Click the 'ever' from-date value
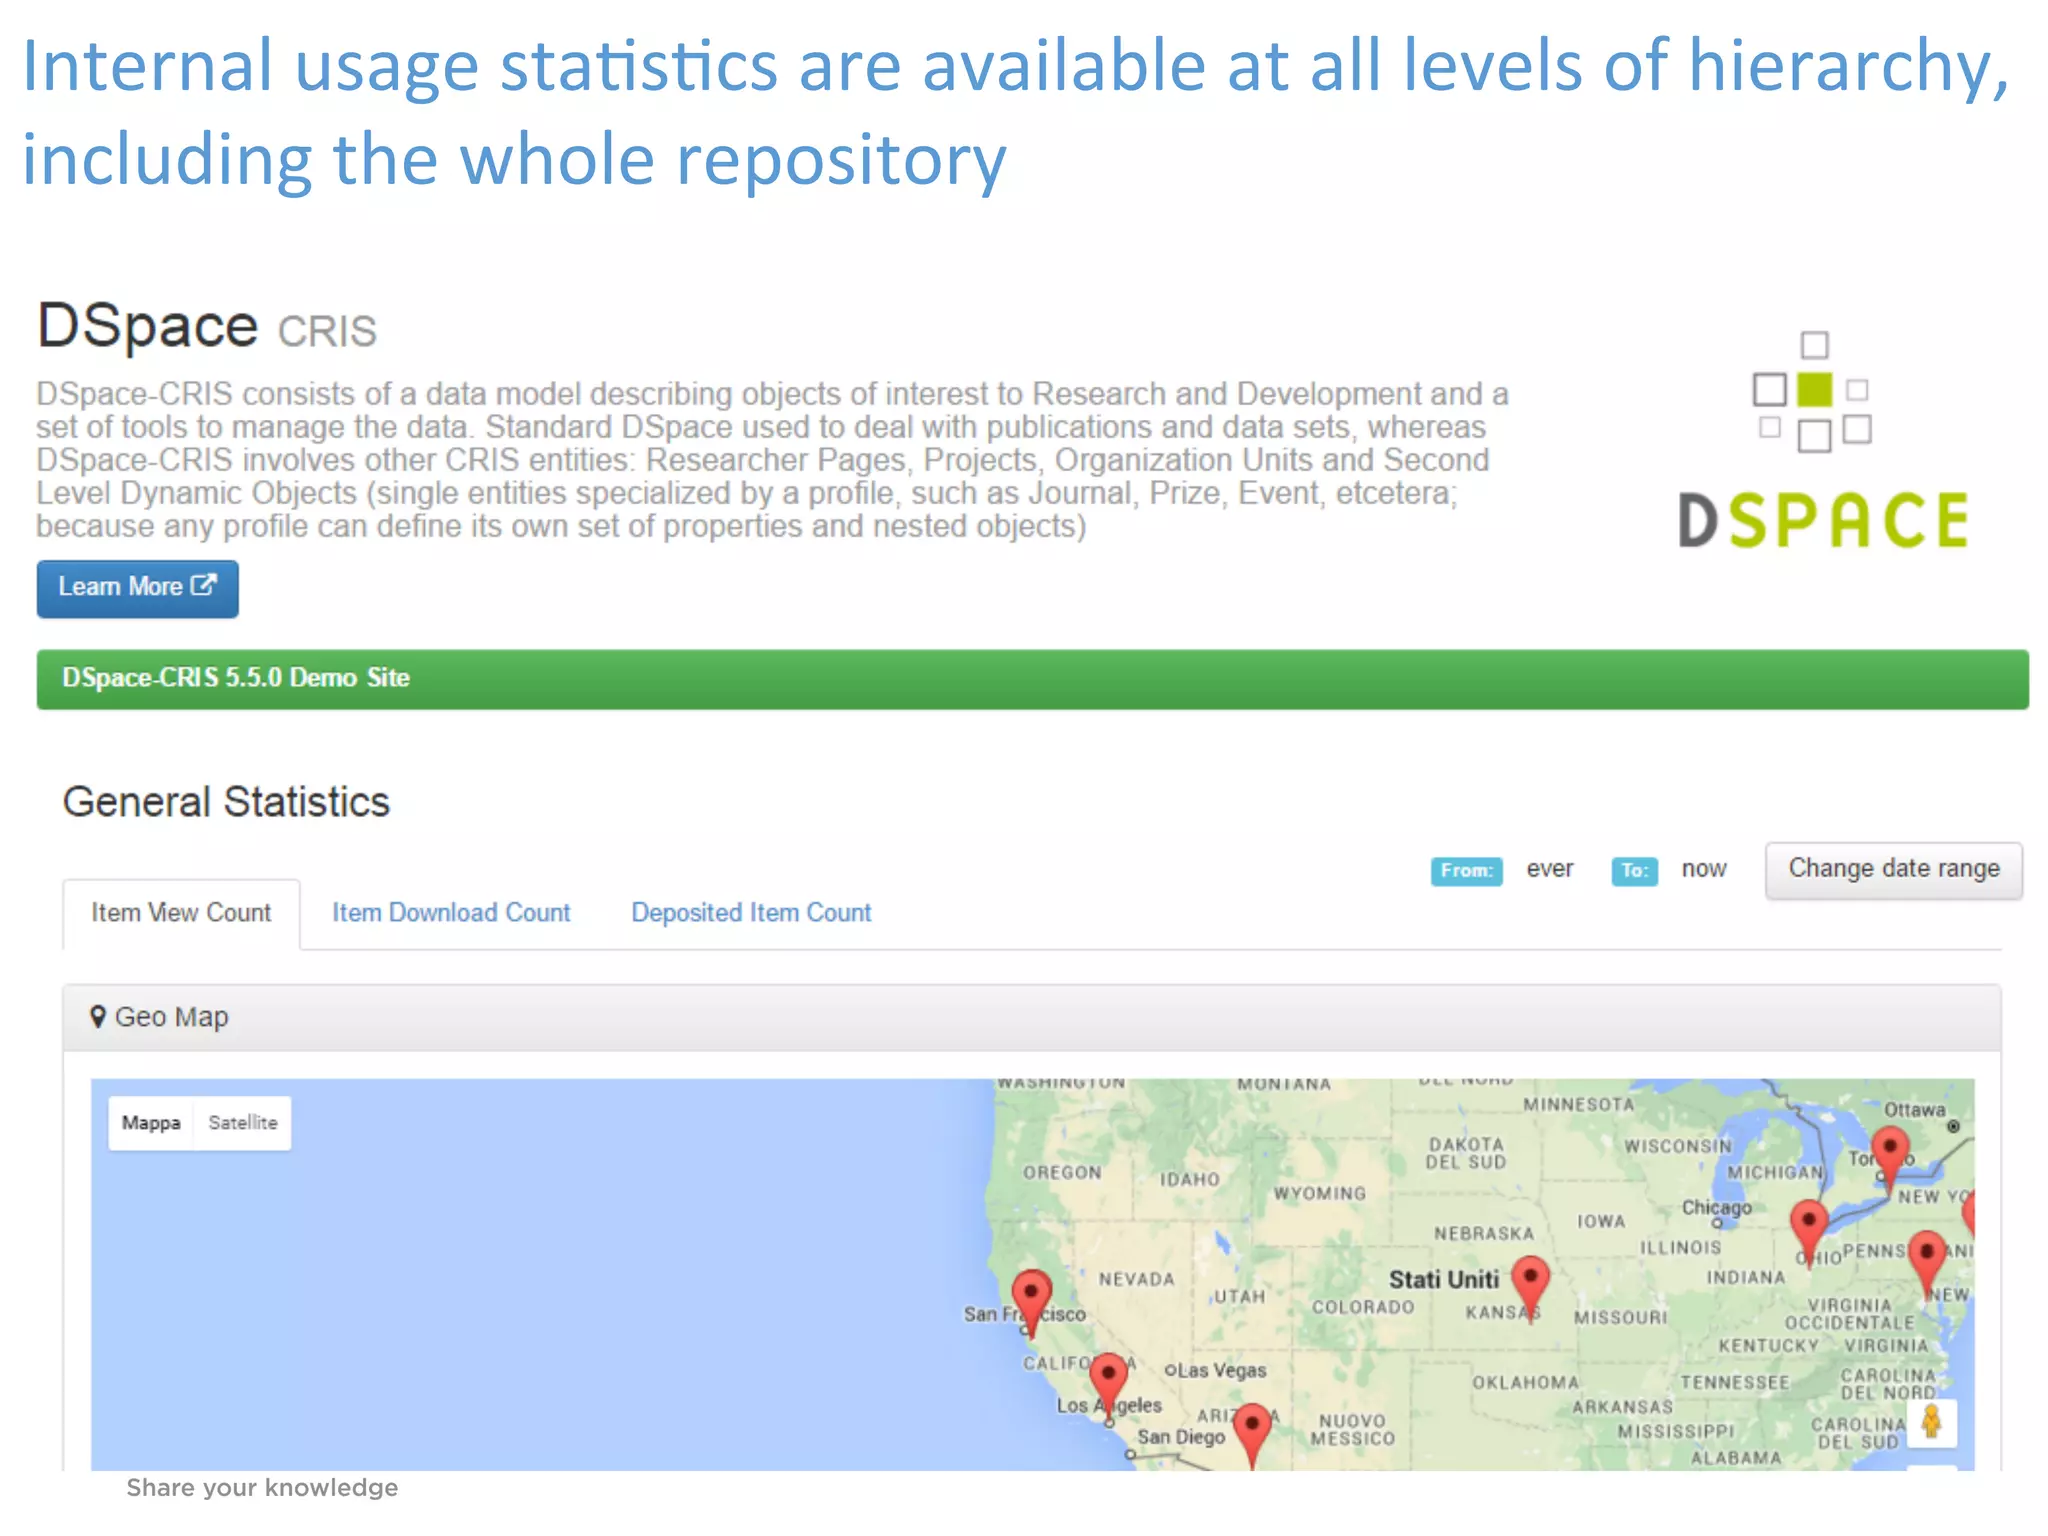The width and height of the screenshot is (2048, 1536). [x=1550, y=869]
